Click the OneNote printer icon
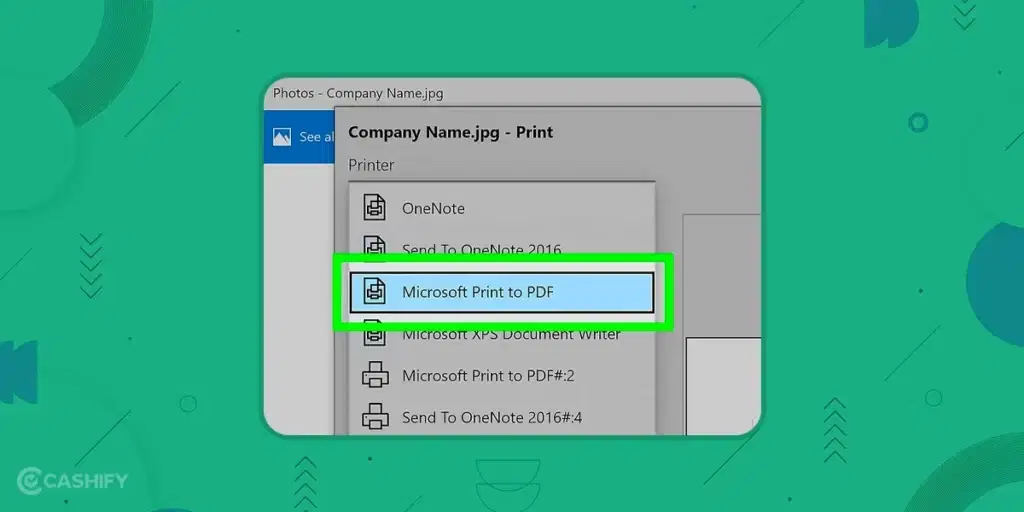1024x512 pixels. 375,208
